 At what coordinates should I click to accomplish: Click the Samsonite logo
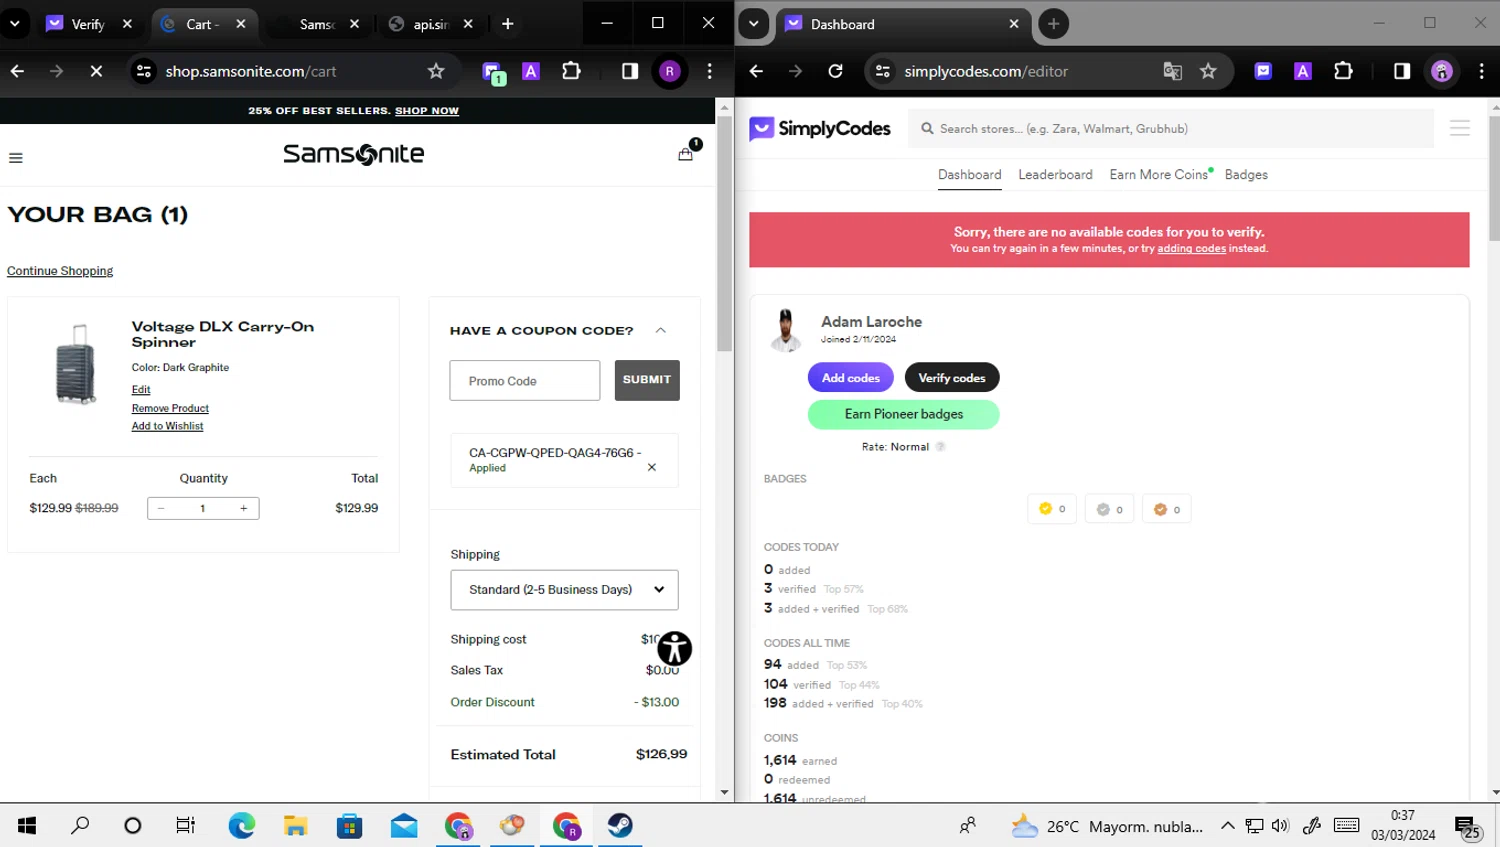354,154
